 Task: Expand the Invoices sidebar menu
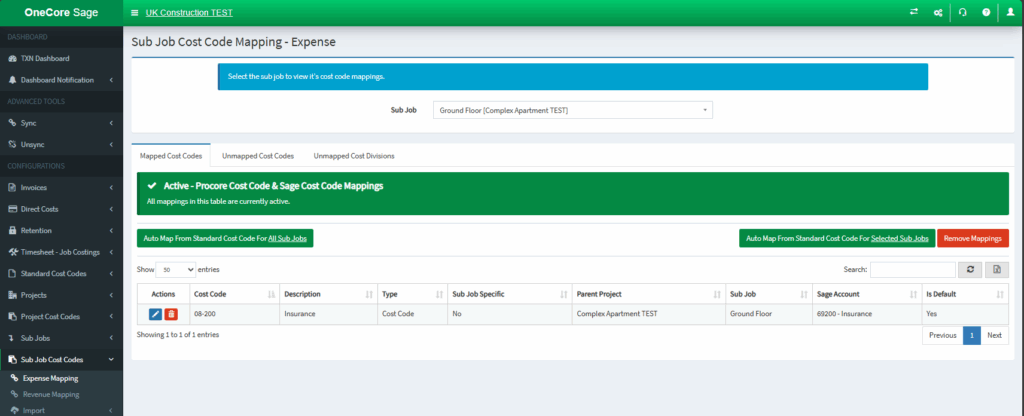[61, 187]
